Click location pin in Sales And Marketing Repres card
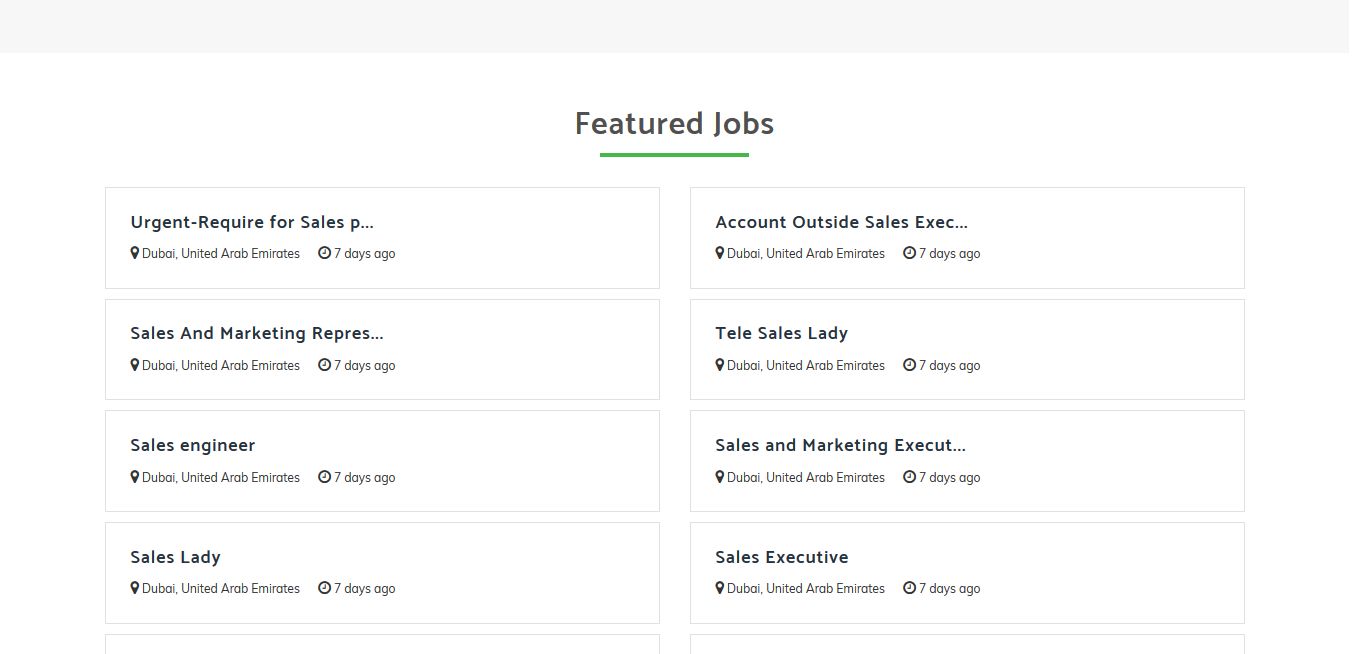The width and height of the screenshot is (1366, 654). [134, 365]
